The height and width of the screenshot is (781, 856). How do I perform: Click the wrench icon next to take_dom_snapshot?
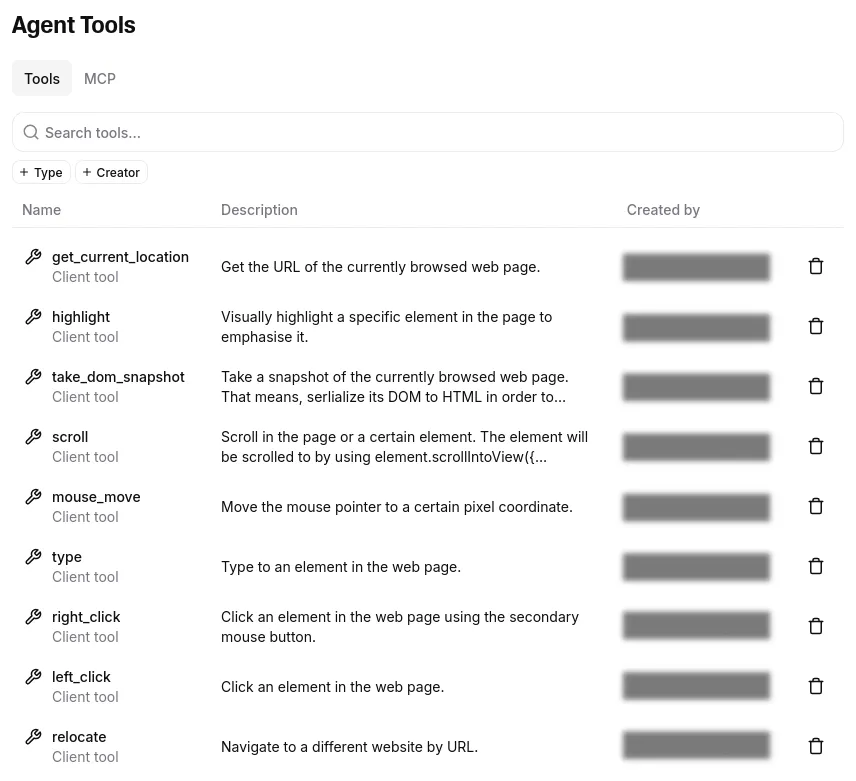point(33,377)
